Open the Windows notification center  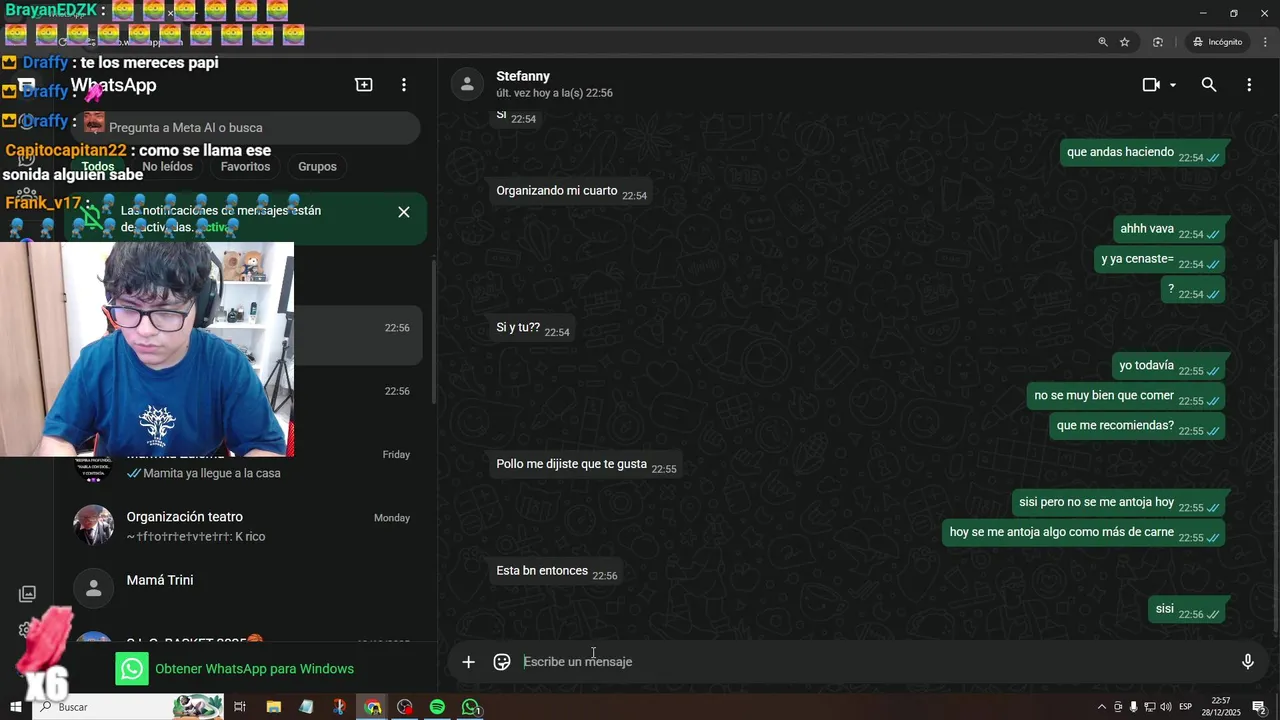(x=1259, y=707)
